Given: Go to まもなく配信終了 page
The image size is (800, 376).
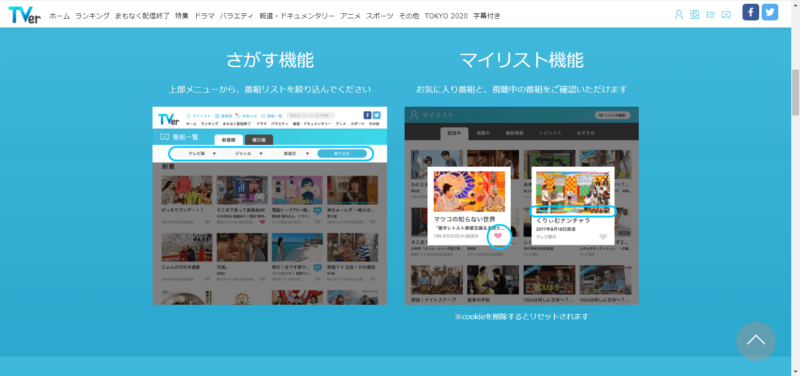Looking at the screenshot, I should 142,16.
